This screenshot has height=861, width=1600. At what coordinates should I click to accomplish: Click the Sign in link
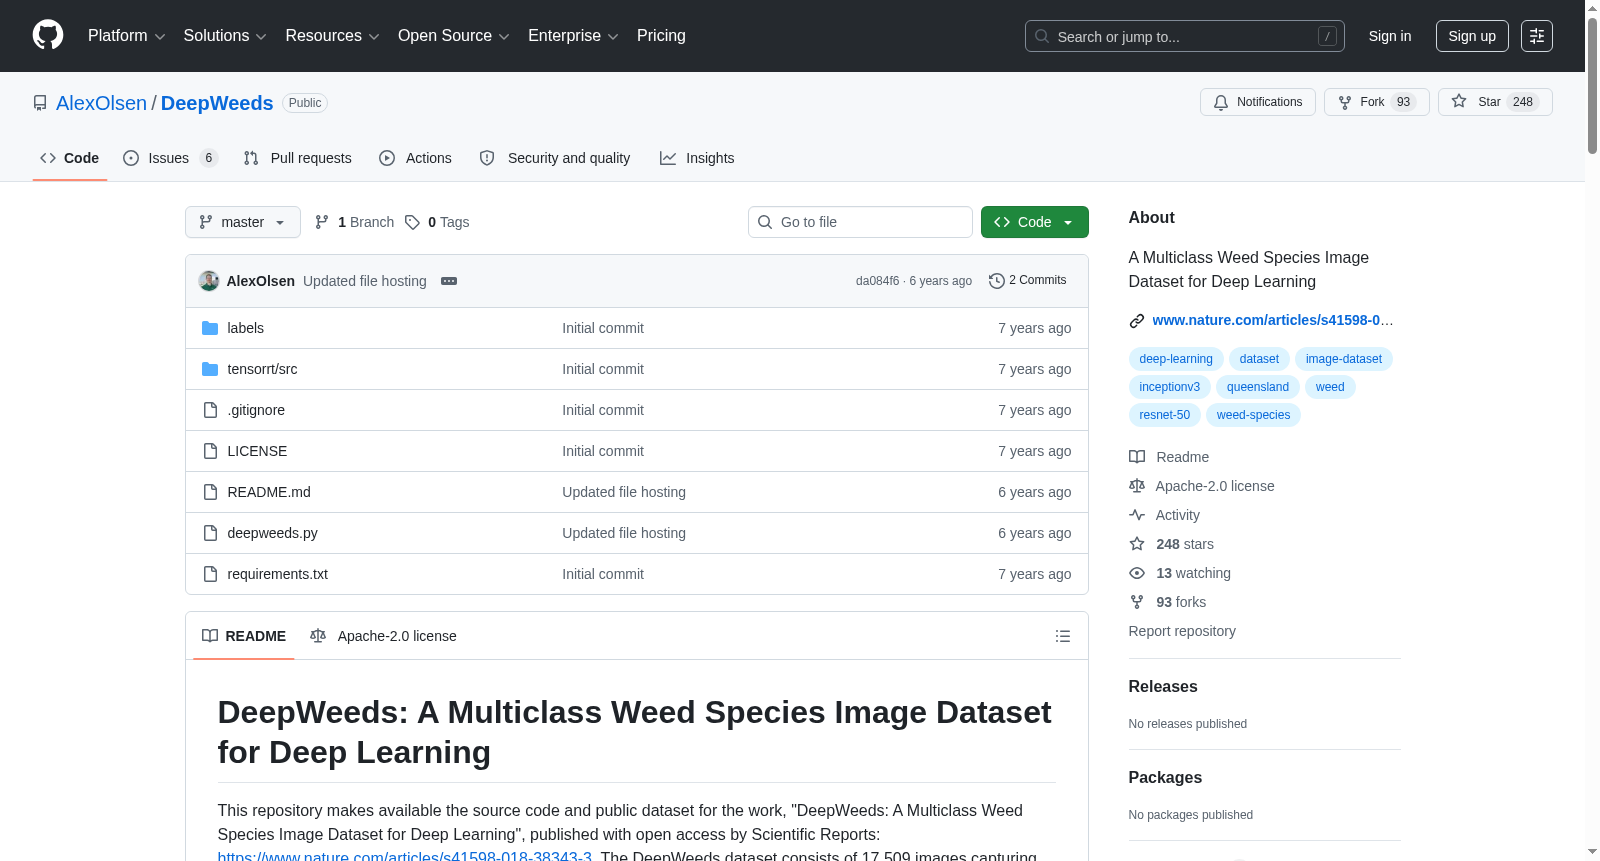pos(1390,36)
